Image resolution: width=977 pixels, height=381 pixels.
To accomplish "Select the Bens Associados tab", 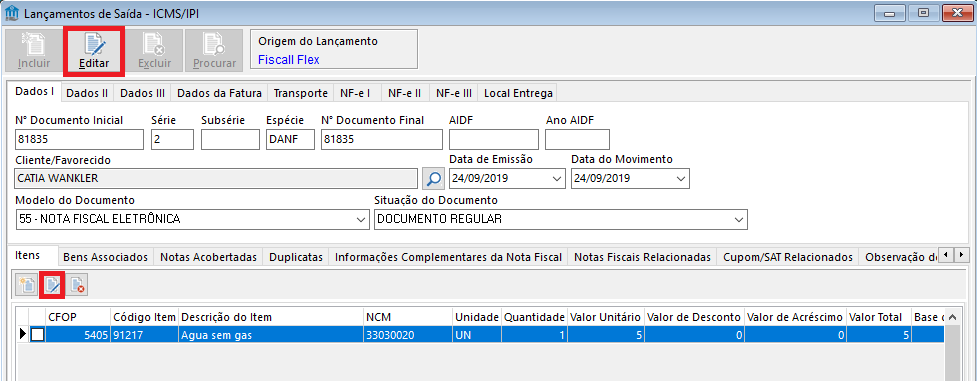I will [106, 257].
